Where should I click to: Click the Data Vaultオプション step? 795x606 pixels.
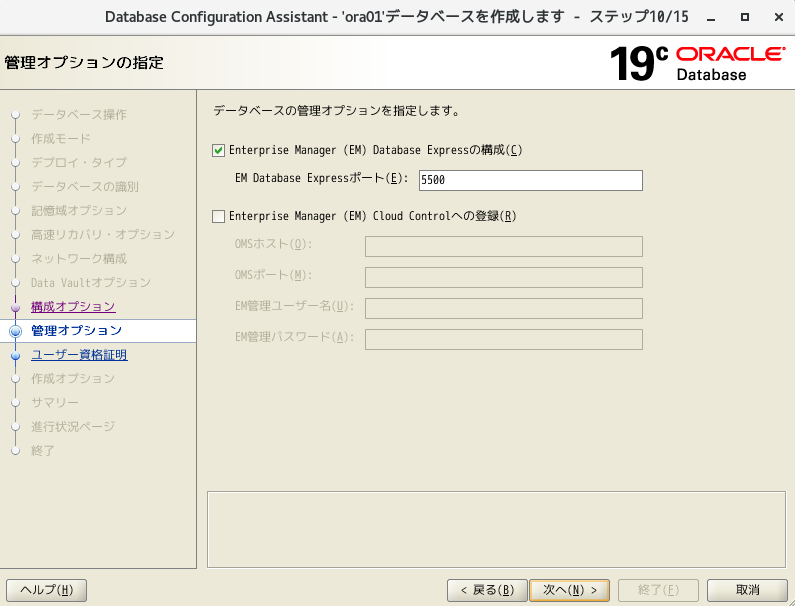pyautogui.click(x=91, y=282)
